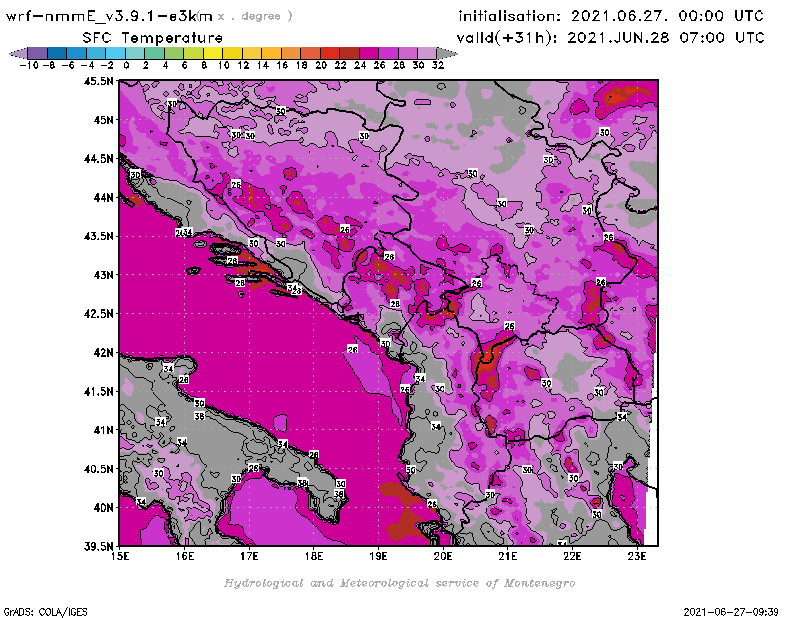
Task: Click the "16" value under the color legend
Action: (x=282, y=65)
